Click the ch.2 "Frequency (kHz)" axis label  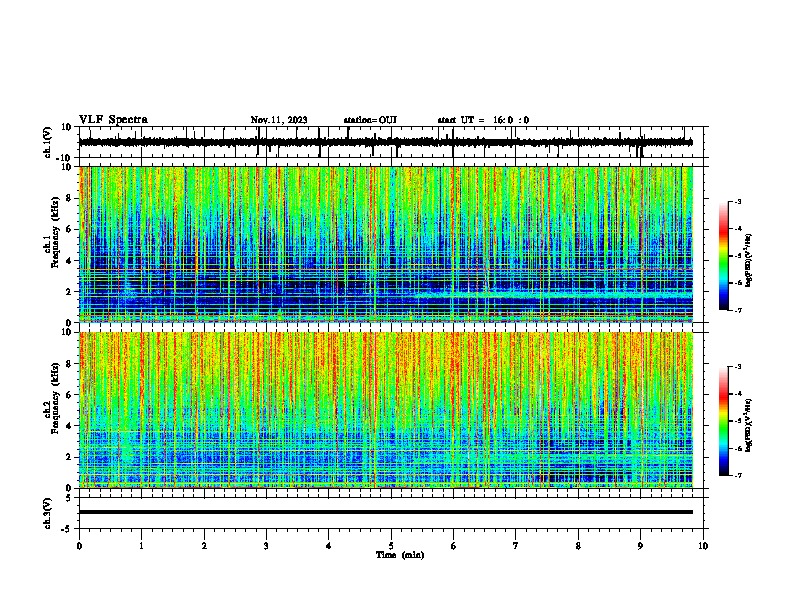coord(55,398)
